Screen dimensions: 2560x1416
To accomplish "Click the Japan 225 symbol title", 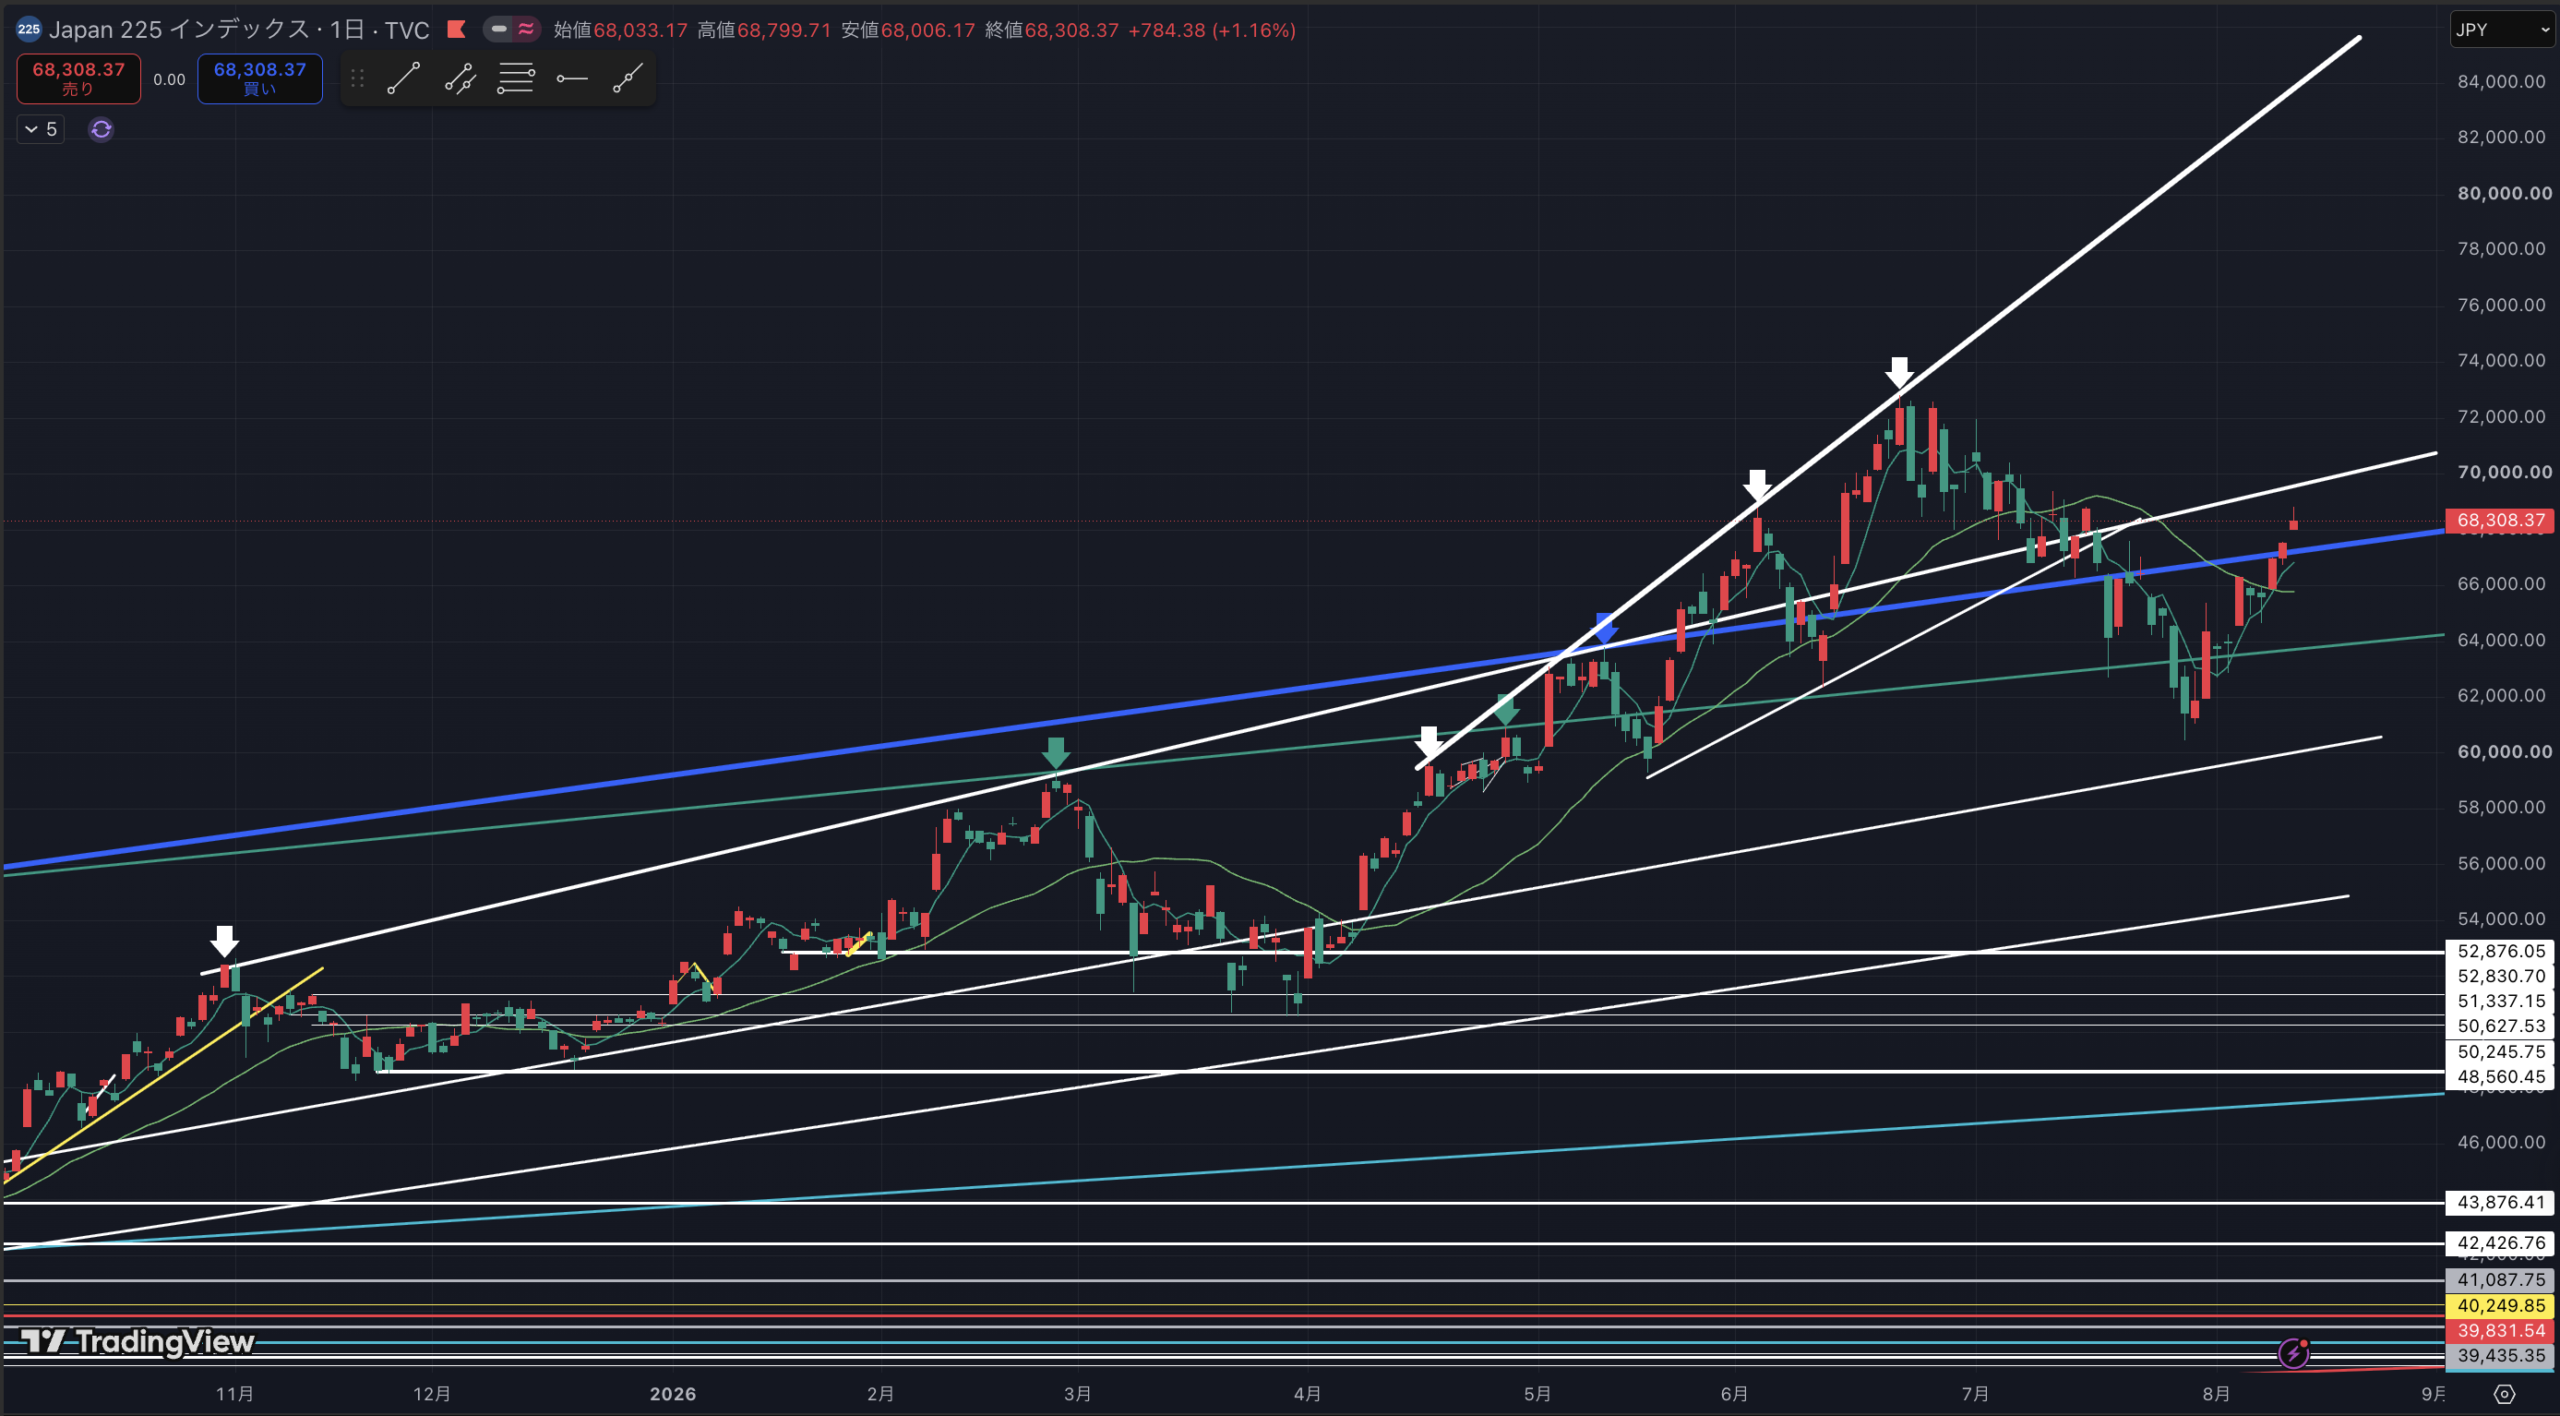I will pyautogui.click(x=239, y=30).
